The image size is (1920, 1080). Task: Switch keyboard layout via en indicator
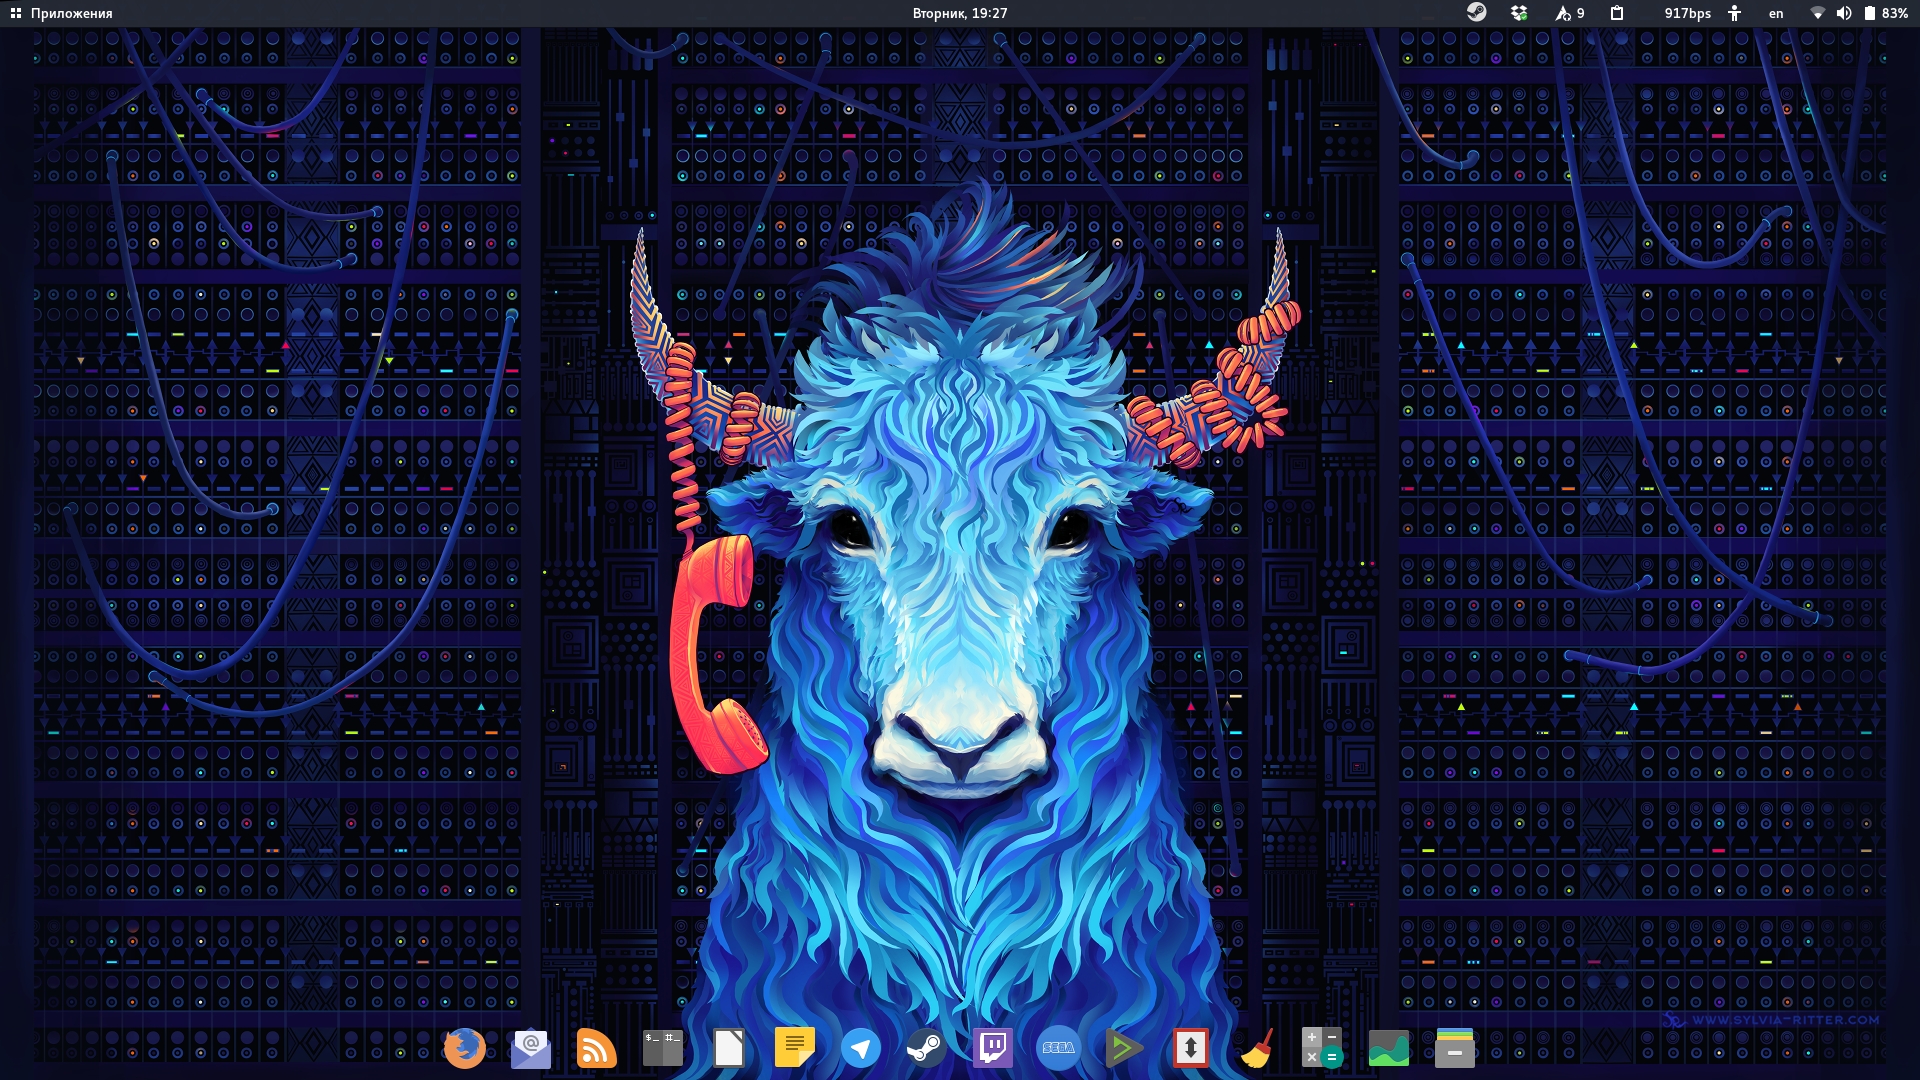(x=1776, y=13)
